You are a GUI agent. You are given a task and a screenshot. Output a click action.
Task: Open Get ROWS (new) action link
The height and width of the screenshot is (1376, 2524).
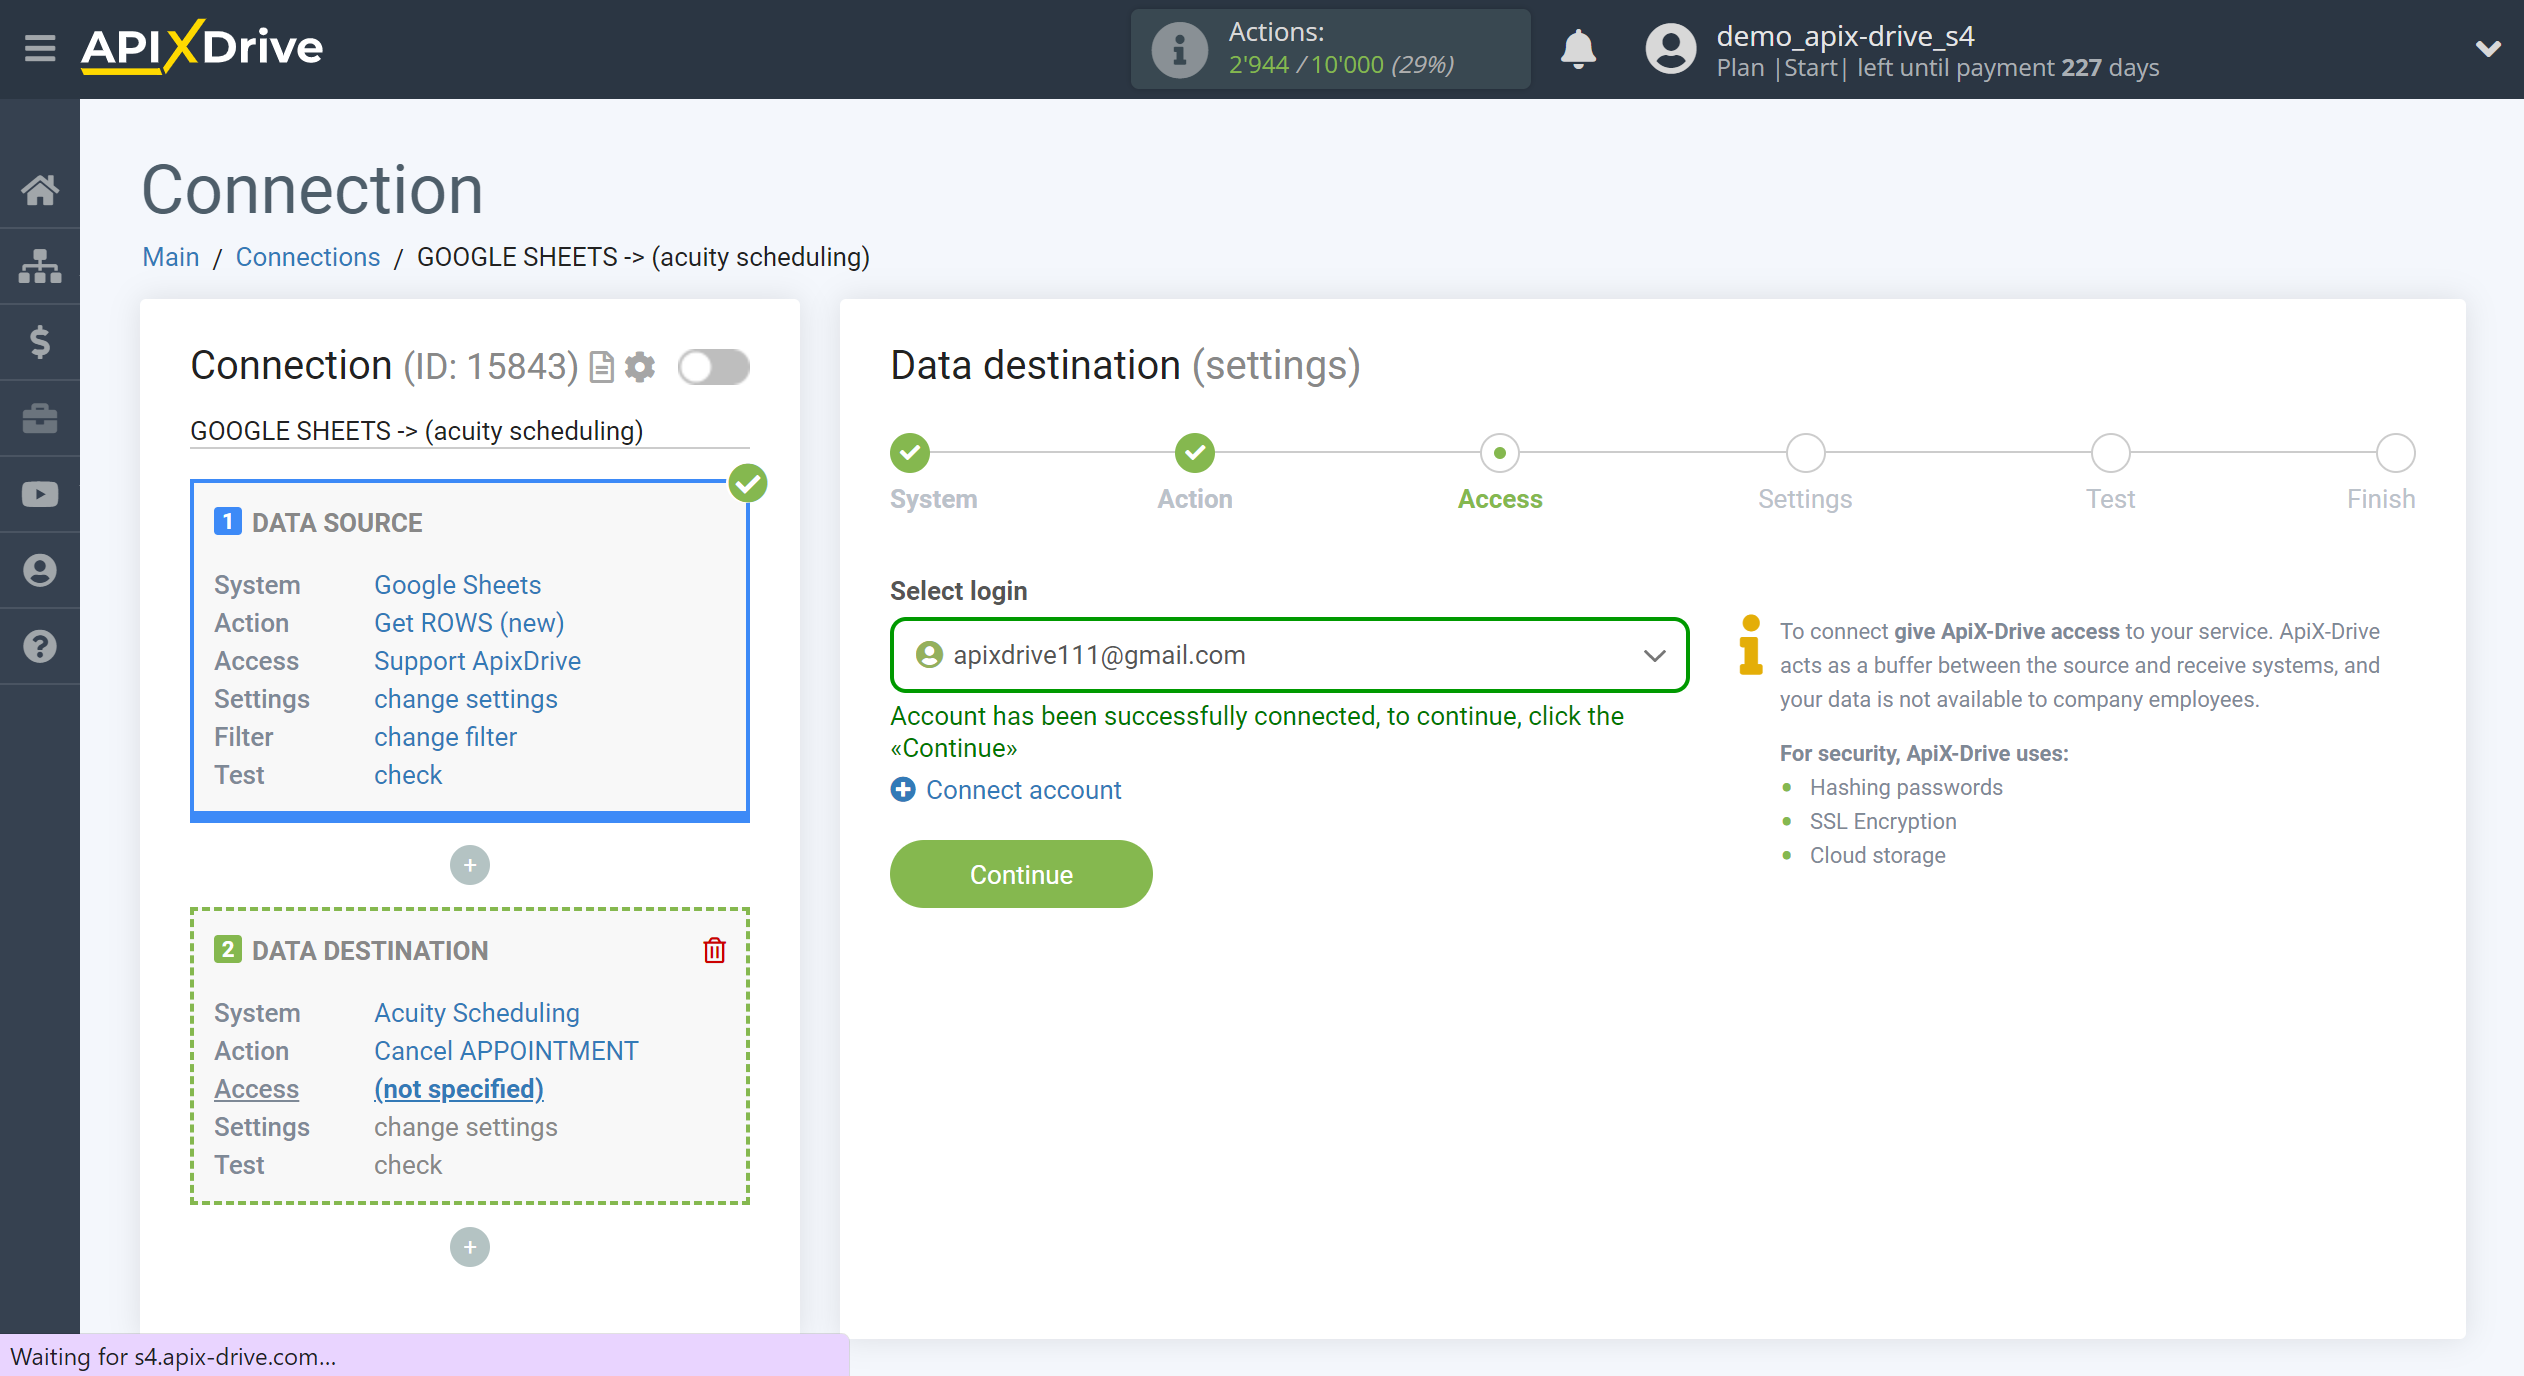click(x=469, y=623)
